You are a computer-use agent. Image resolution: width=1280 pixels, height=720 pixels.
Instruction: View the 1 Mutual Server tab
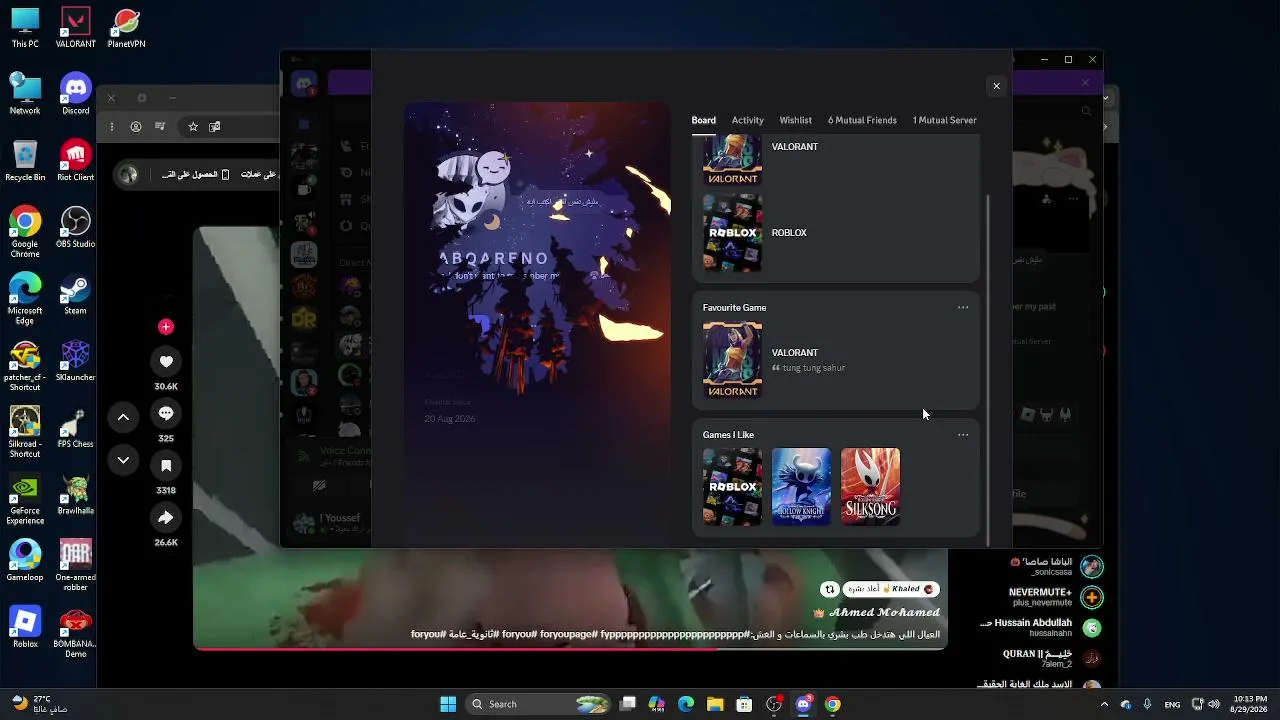point(944,120)
